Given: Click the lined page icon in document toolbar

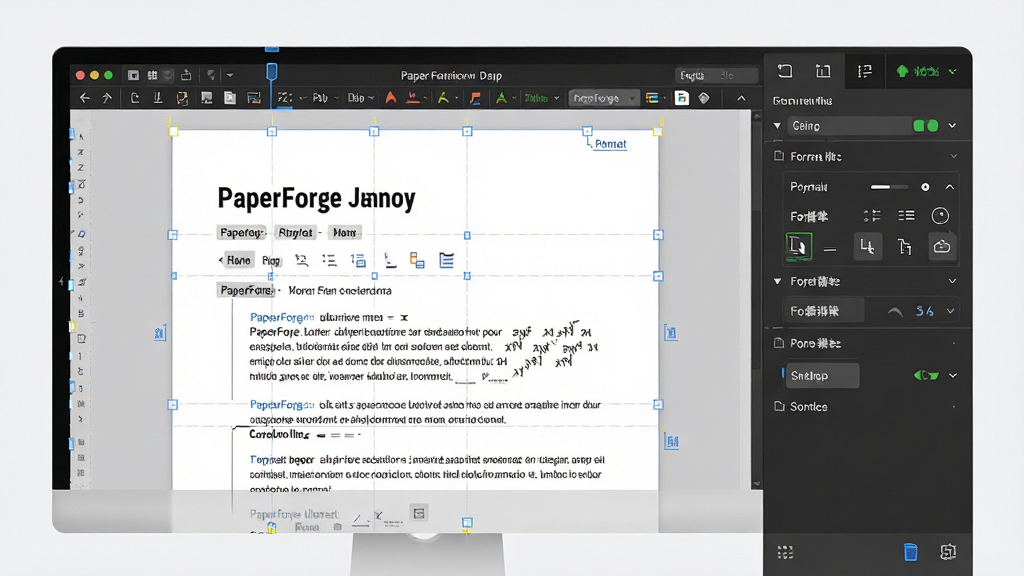Looking at the screenshot, I should (446, 261).
